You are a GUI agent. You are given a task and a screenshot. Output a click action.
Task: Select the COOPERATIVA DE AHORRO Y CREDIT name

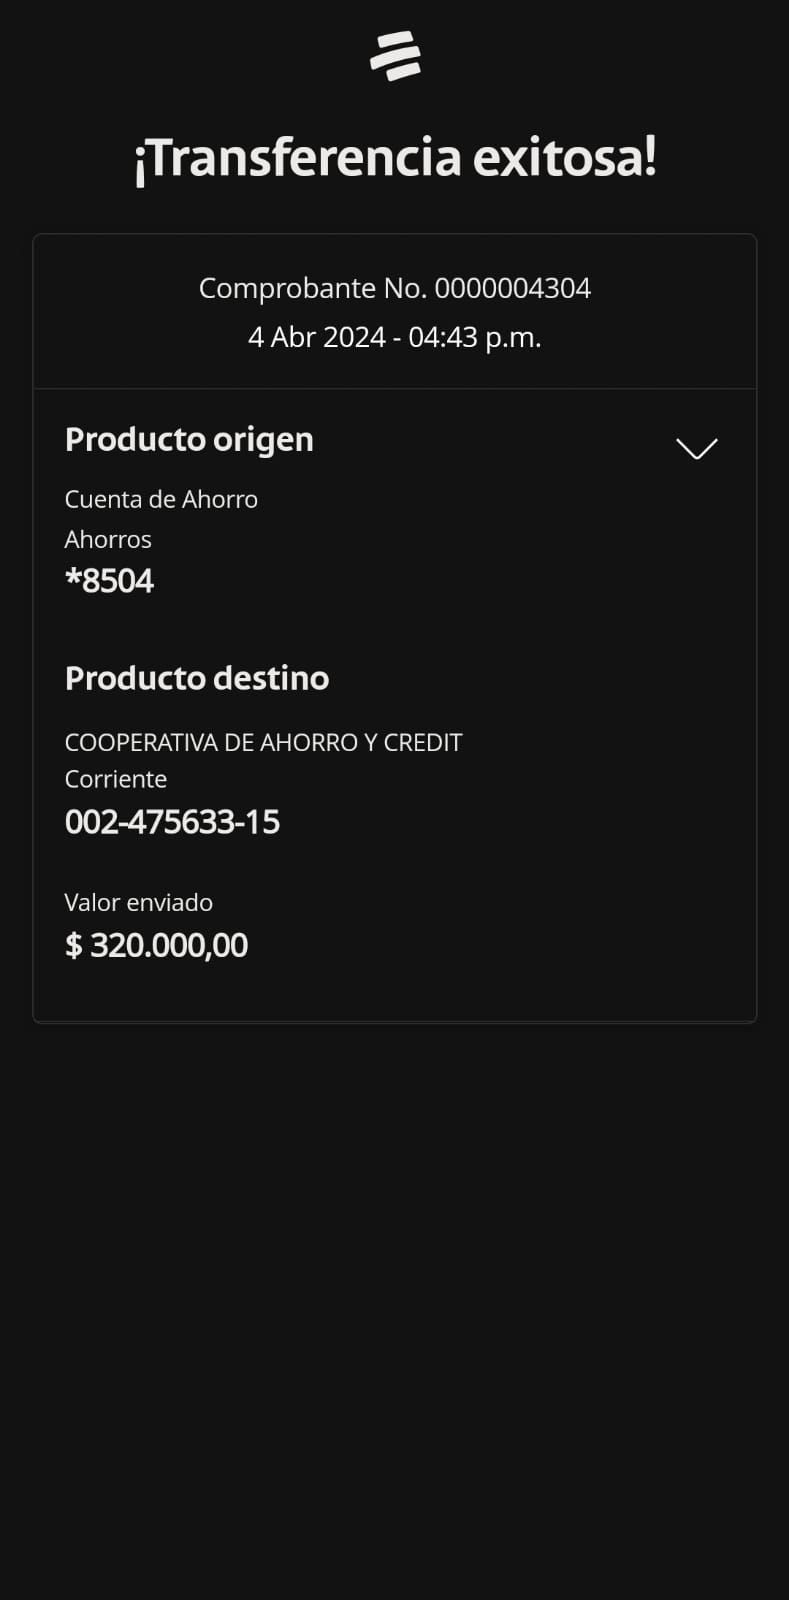point(263,742)
